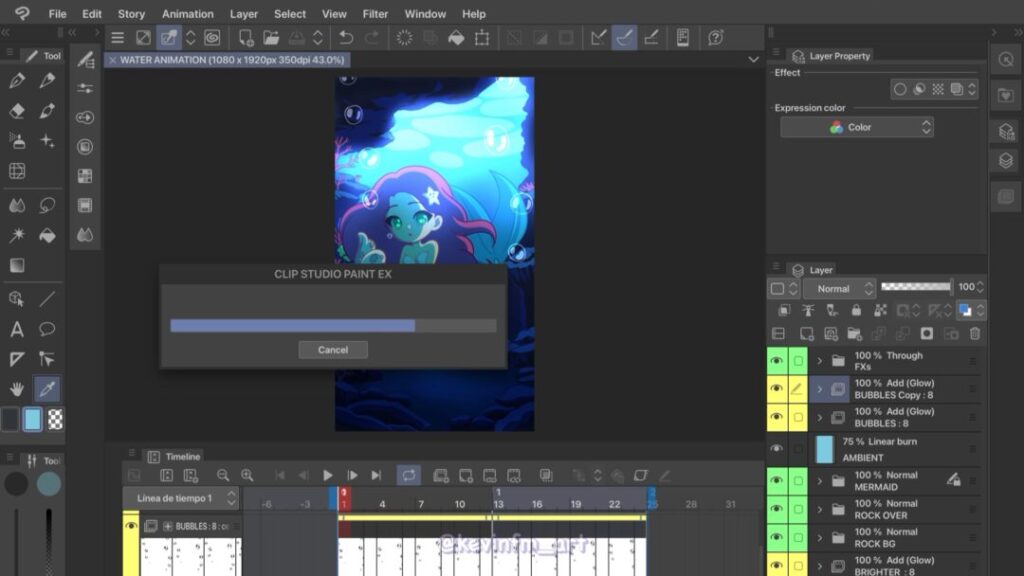Click the Undo arrow in command bar
1024x576 pixels.
pyautogui.click(x=346, y=38)
